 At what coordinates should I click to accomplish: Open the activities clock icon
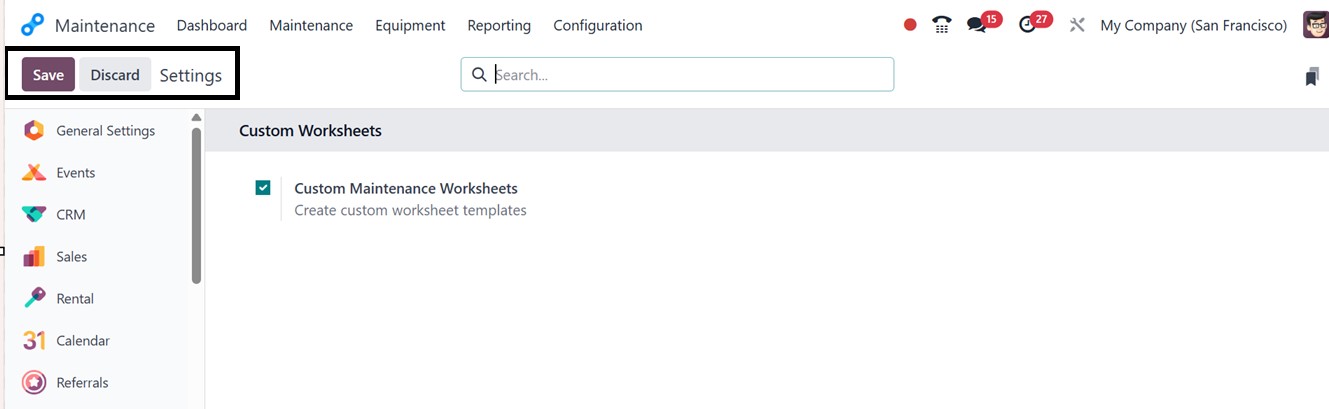pos(1027,25)
